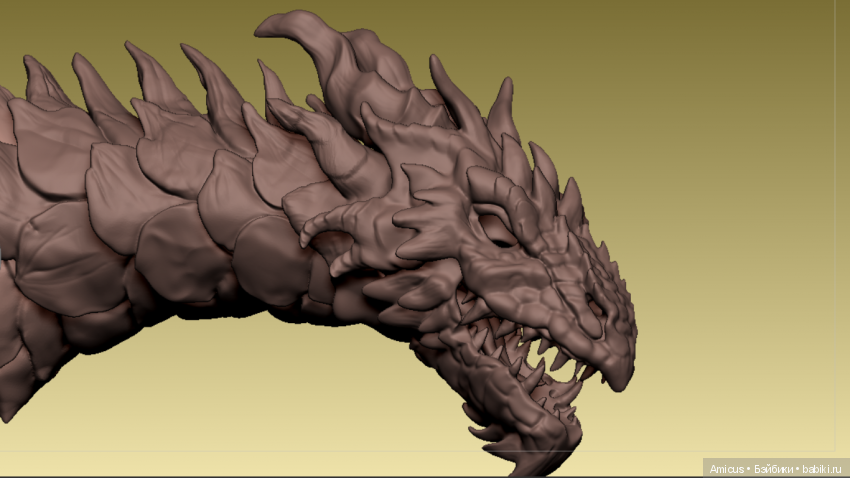The height and width of the screenshot is (478, 850).
Task: Click the Бэйбики label in the watermark
Action: [771, 468]
